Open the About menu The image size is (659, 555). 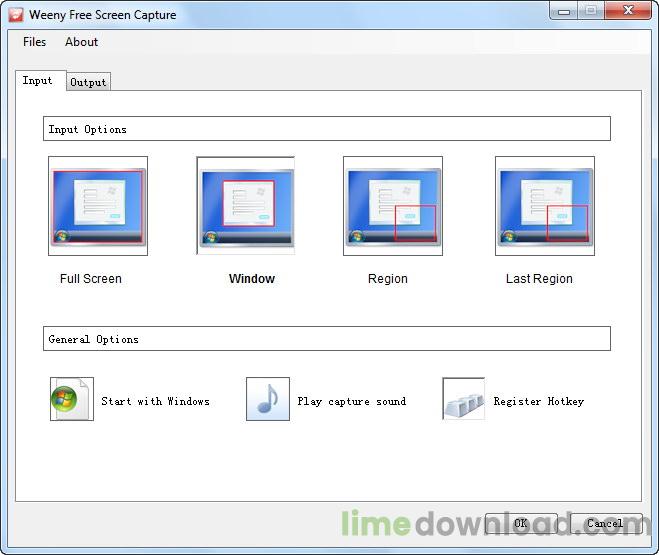(82, 42)
